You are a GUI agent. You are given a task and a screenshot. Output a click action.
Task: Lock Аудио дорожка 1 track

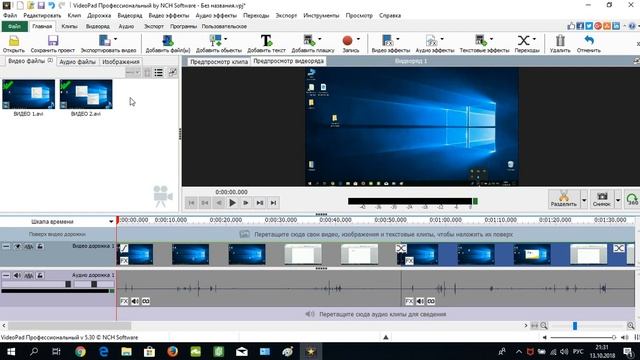click(x=40, y=276)
